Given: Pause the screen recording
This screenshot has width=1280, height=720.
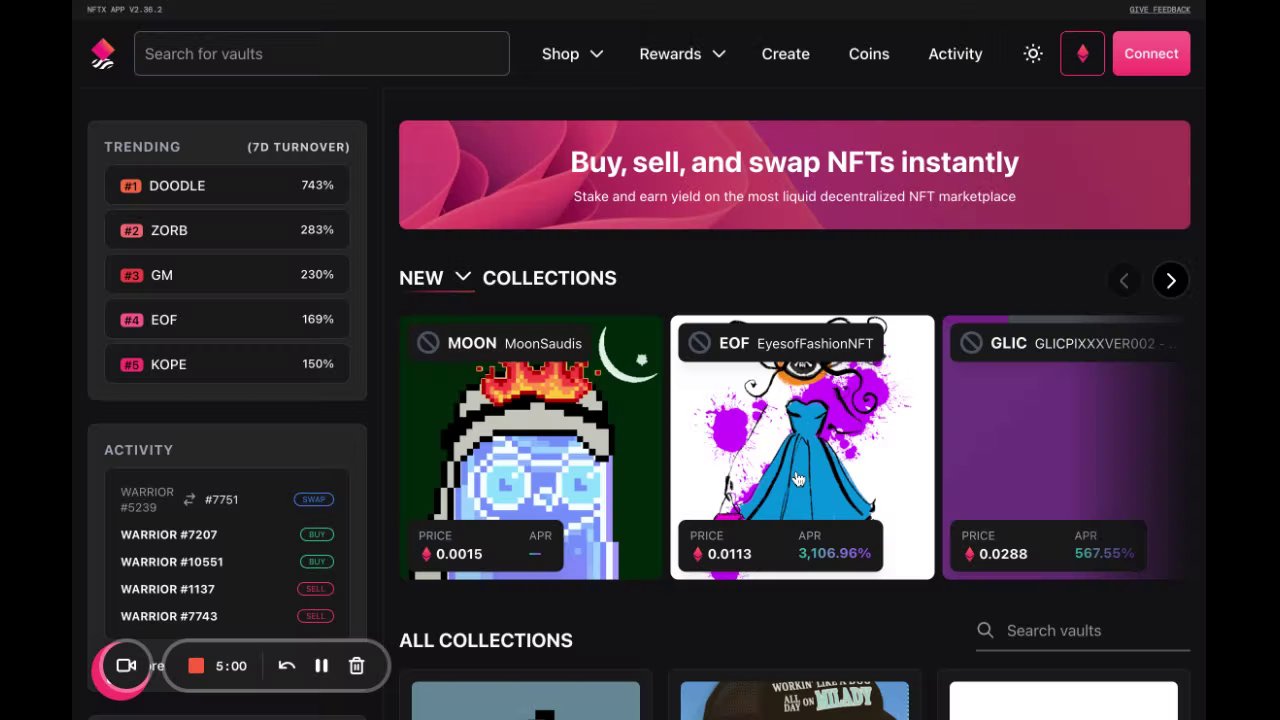Looking at the screenshot, I should [x=321, y=666].
